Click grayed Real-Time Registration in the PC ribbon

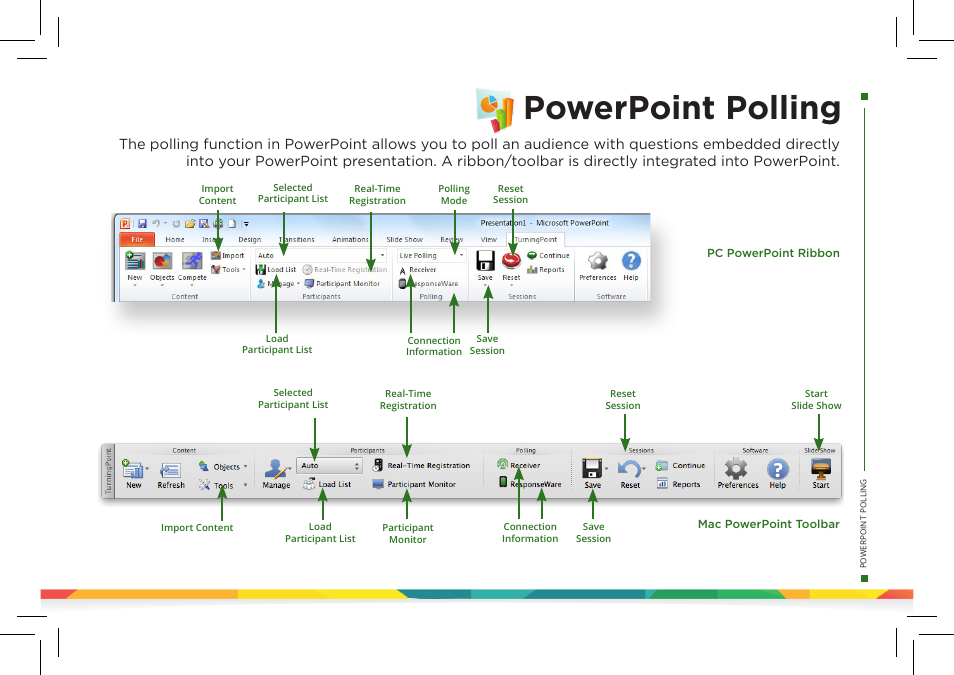344,269
